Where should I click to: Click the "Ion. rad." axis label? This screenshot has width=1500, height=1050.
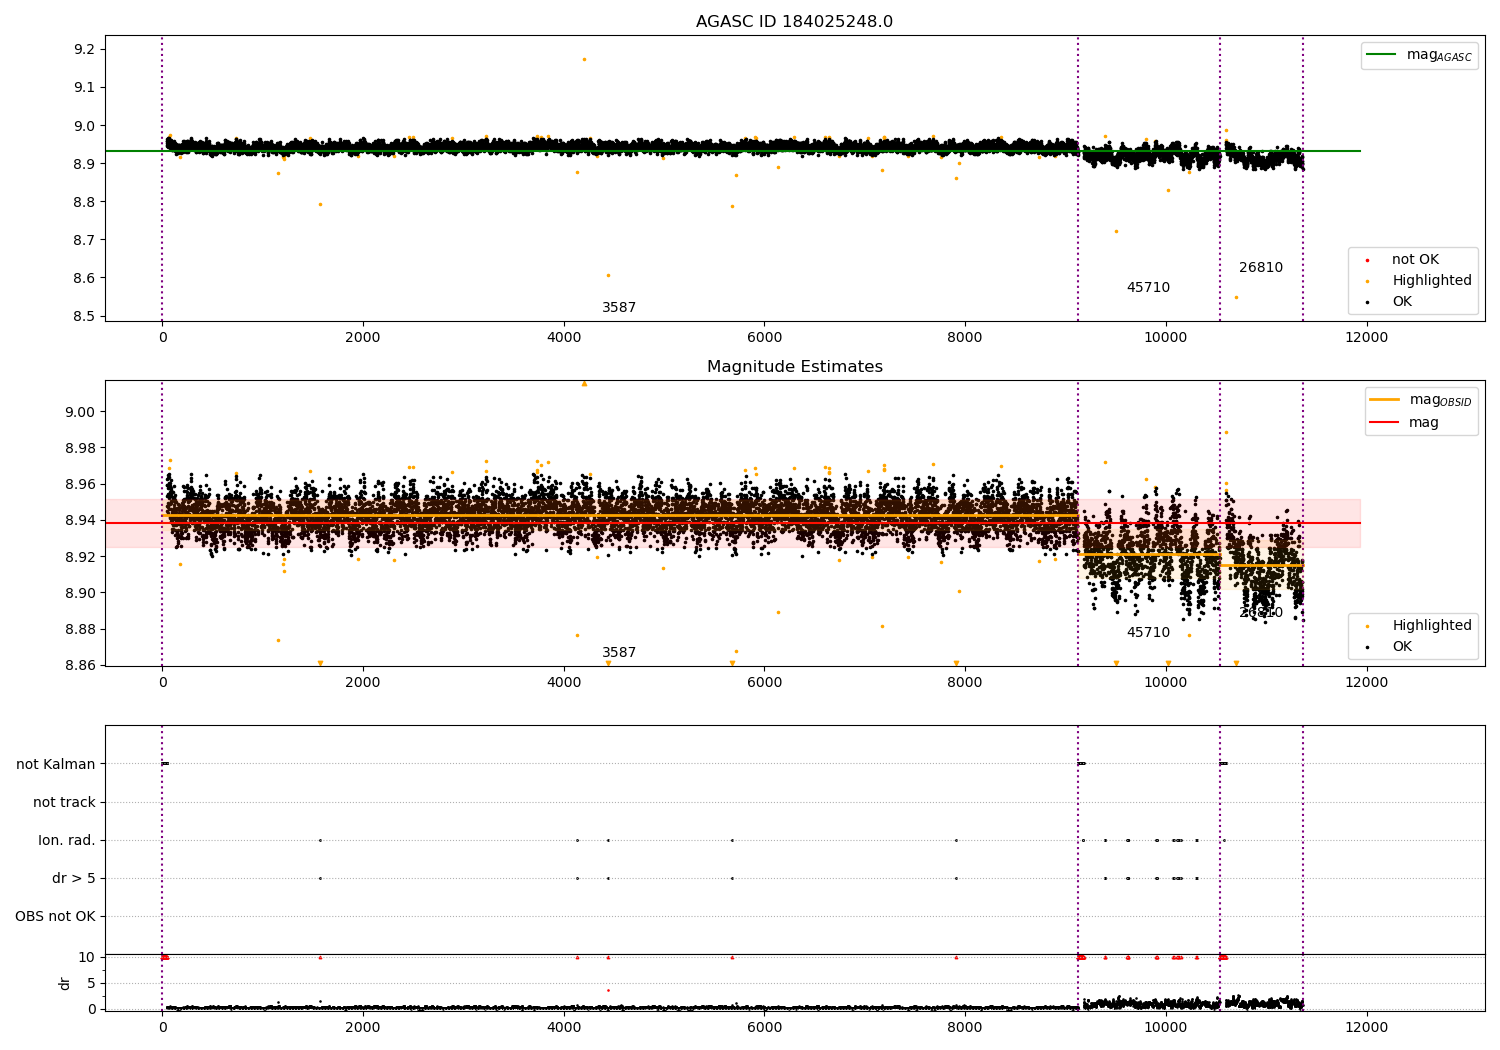click(x=67, y=840)
